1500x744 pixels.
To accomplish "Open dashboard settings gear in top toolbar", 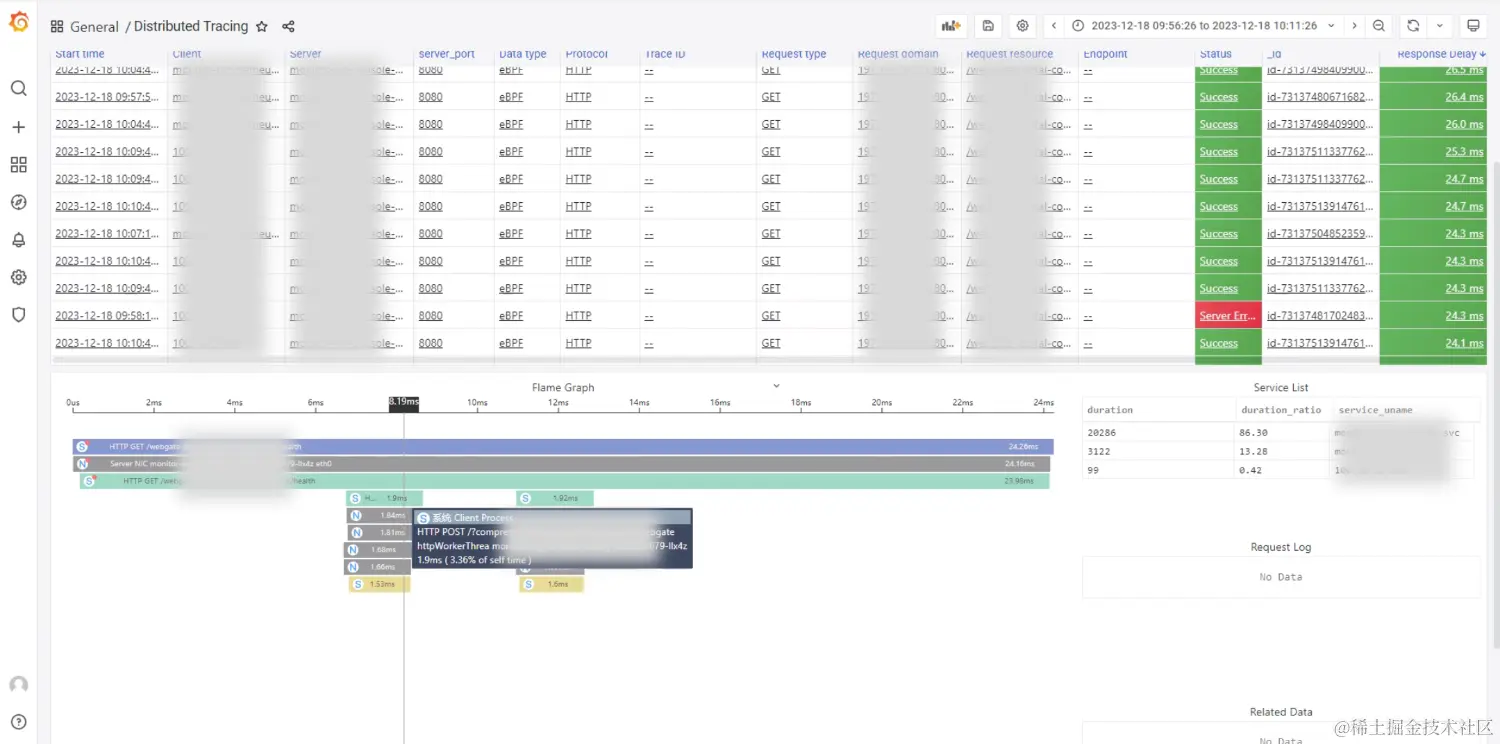I will [1022, 25].
